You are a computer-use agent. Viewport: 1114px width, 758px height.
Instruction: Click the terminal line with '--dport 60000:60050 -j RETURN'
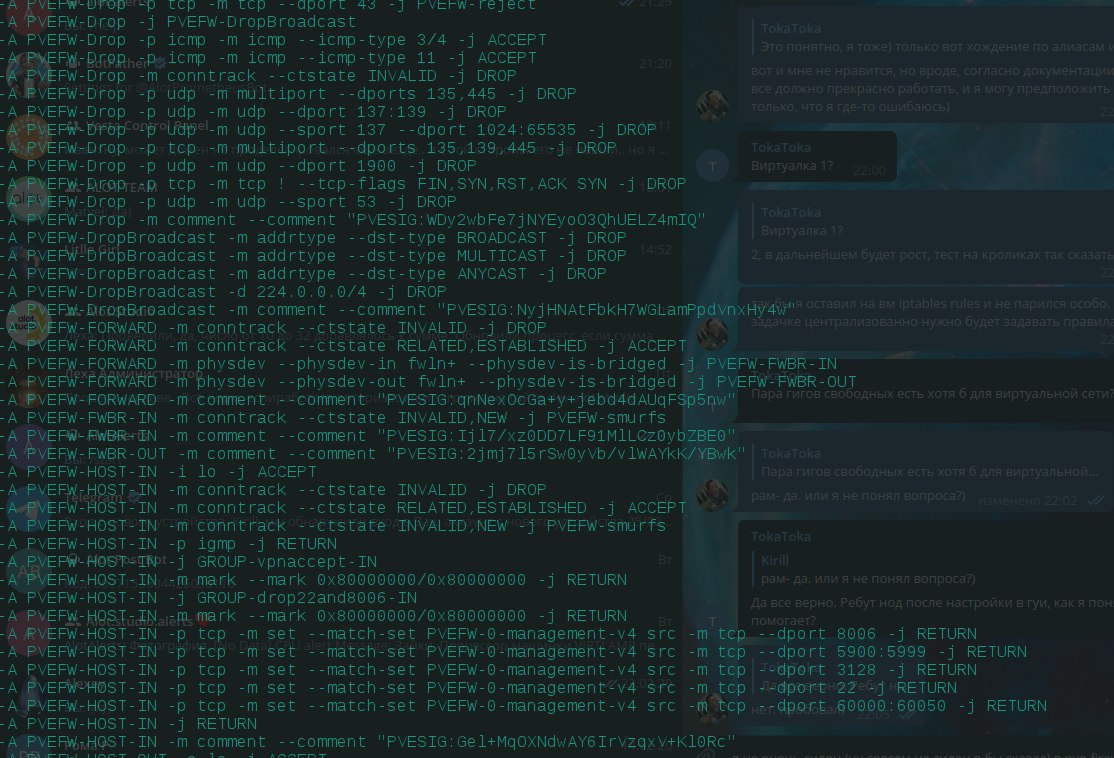pyautogui.click(x=523, y=706)
